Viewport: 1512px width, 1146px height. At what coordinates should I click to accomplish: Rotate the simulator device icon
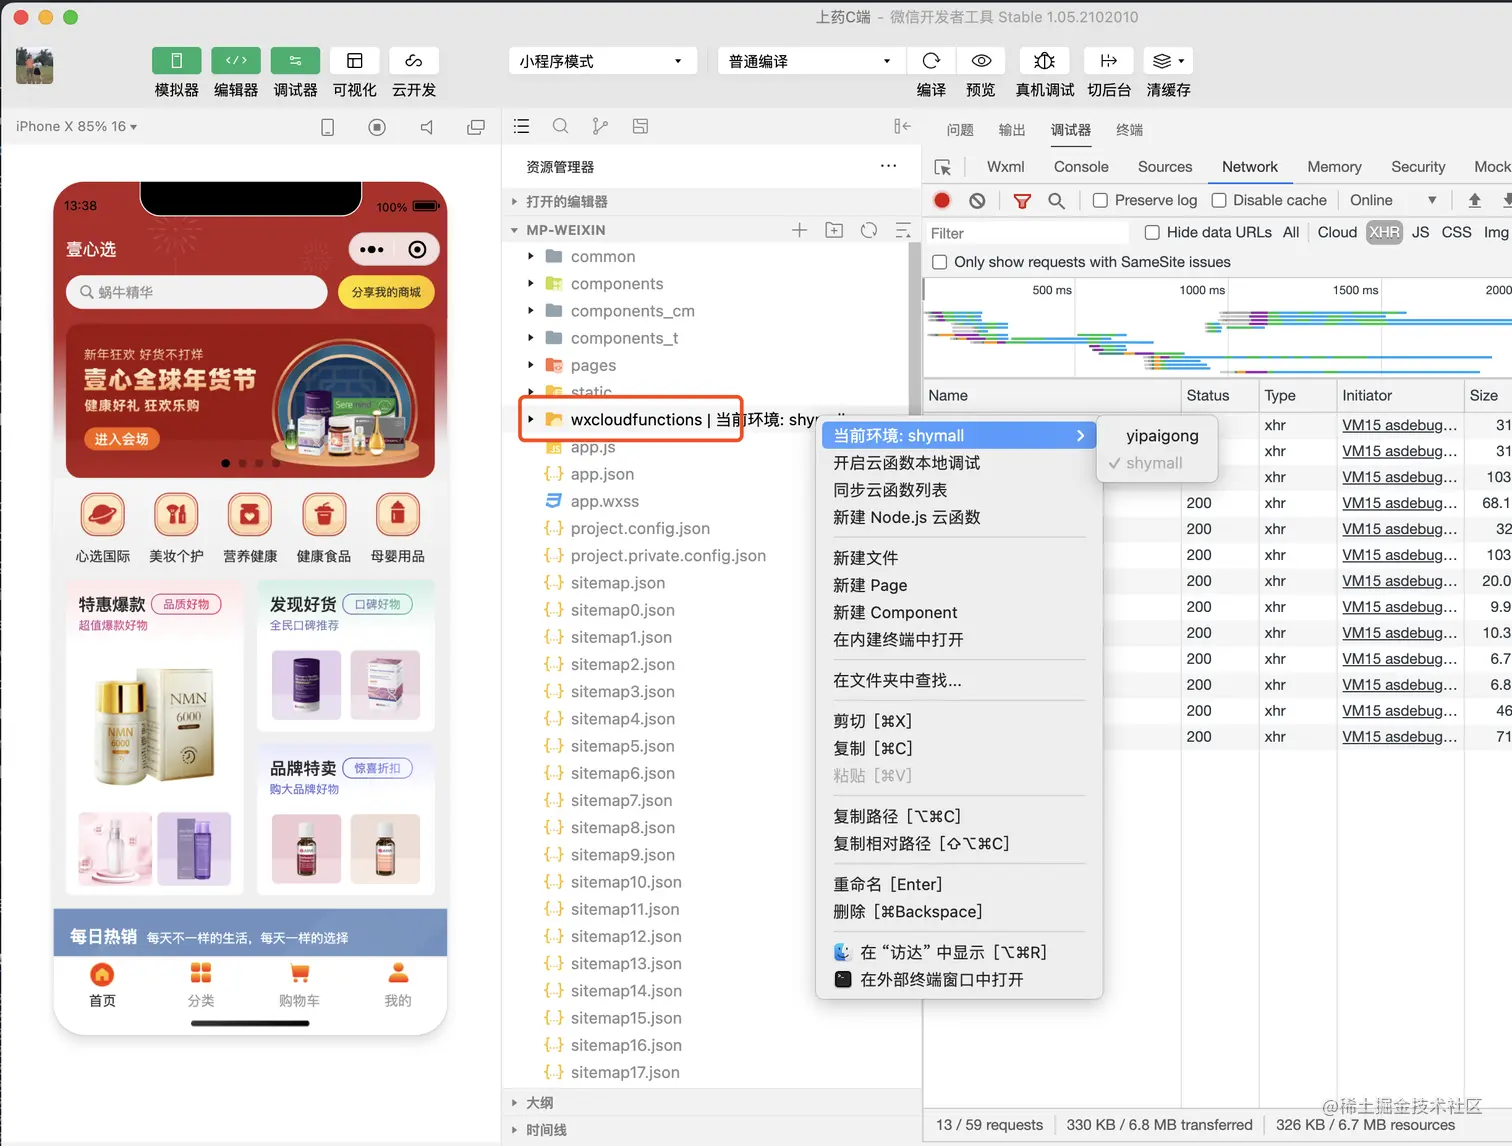[327, 127]
